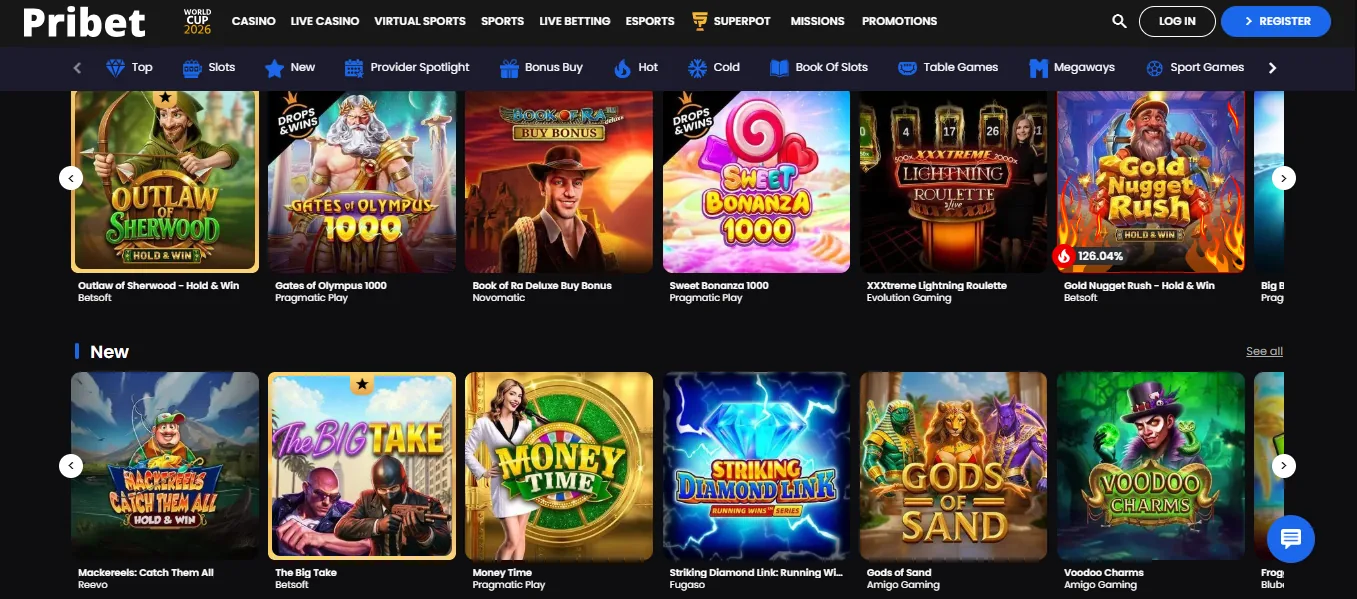Open The Big Take thumbnail
This screenshot has height=599, width=1357.
(x=362, y=466)
